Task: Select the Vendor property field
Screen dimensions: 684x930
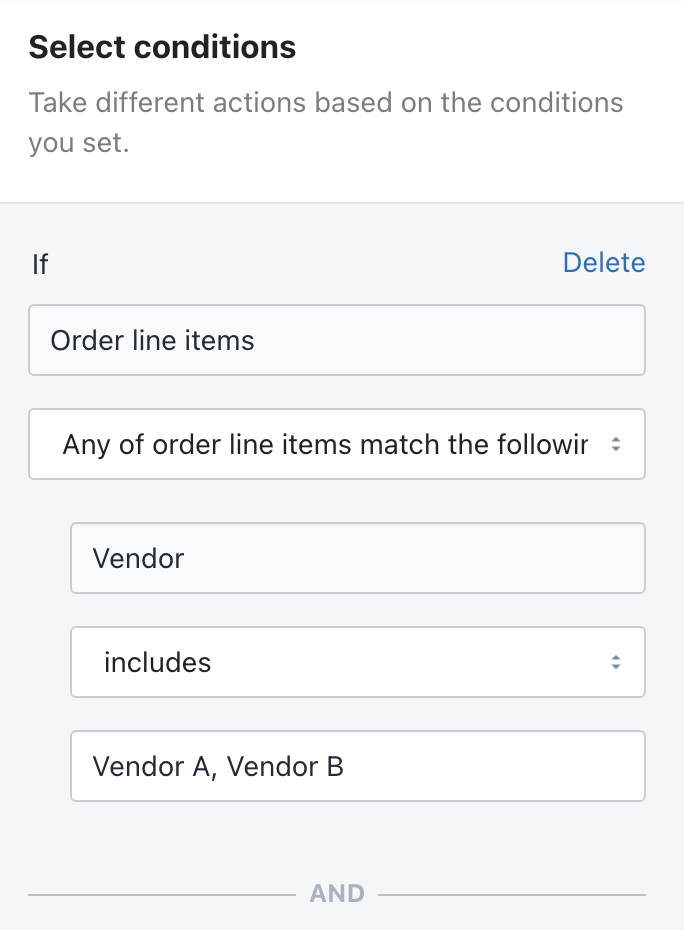Action: [x=357, y=558]
